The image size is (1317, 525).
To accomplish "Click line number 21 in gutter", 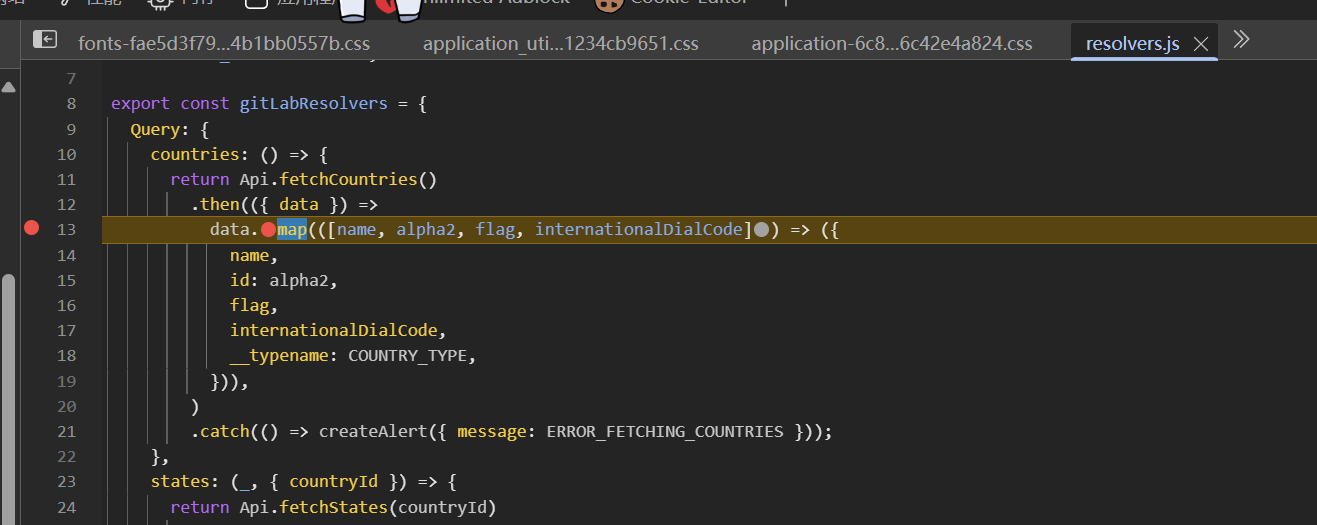I will [x=67, y=432].
